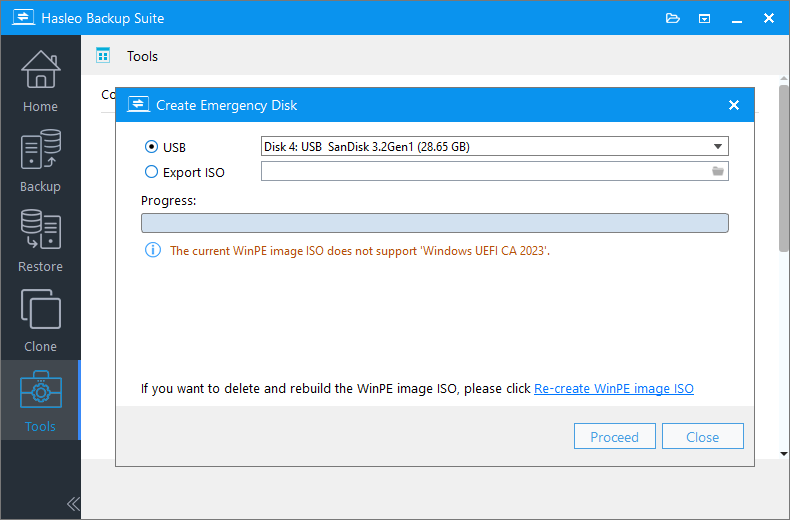Click the WinPE UEFI CA 2023 warning text
Screen dimensions: 790x520
pyautogui.click(x=360, y=250)
